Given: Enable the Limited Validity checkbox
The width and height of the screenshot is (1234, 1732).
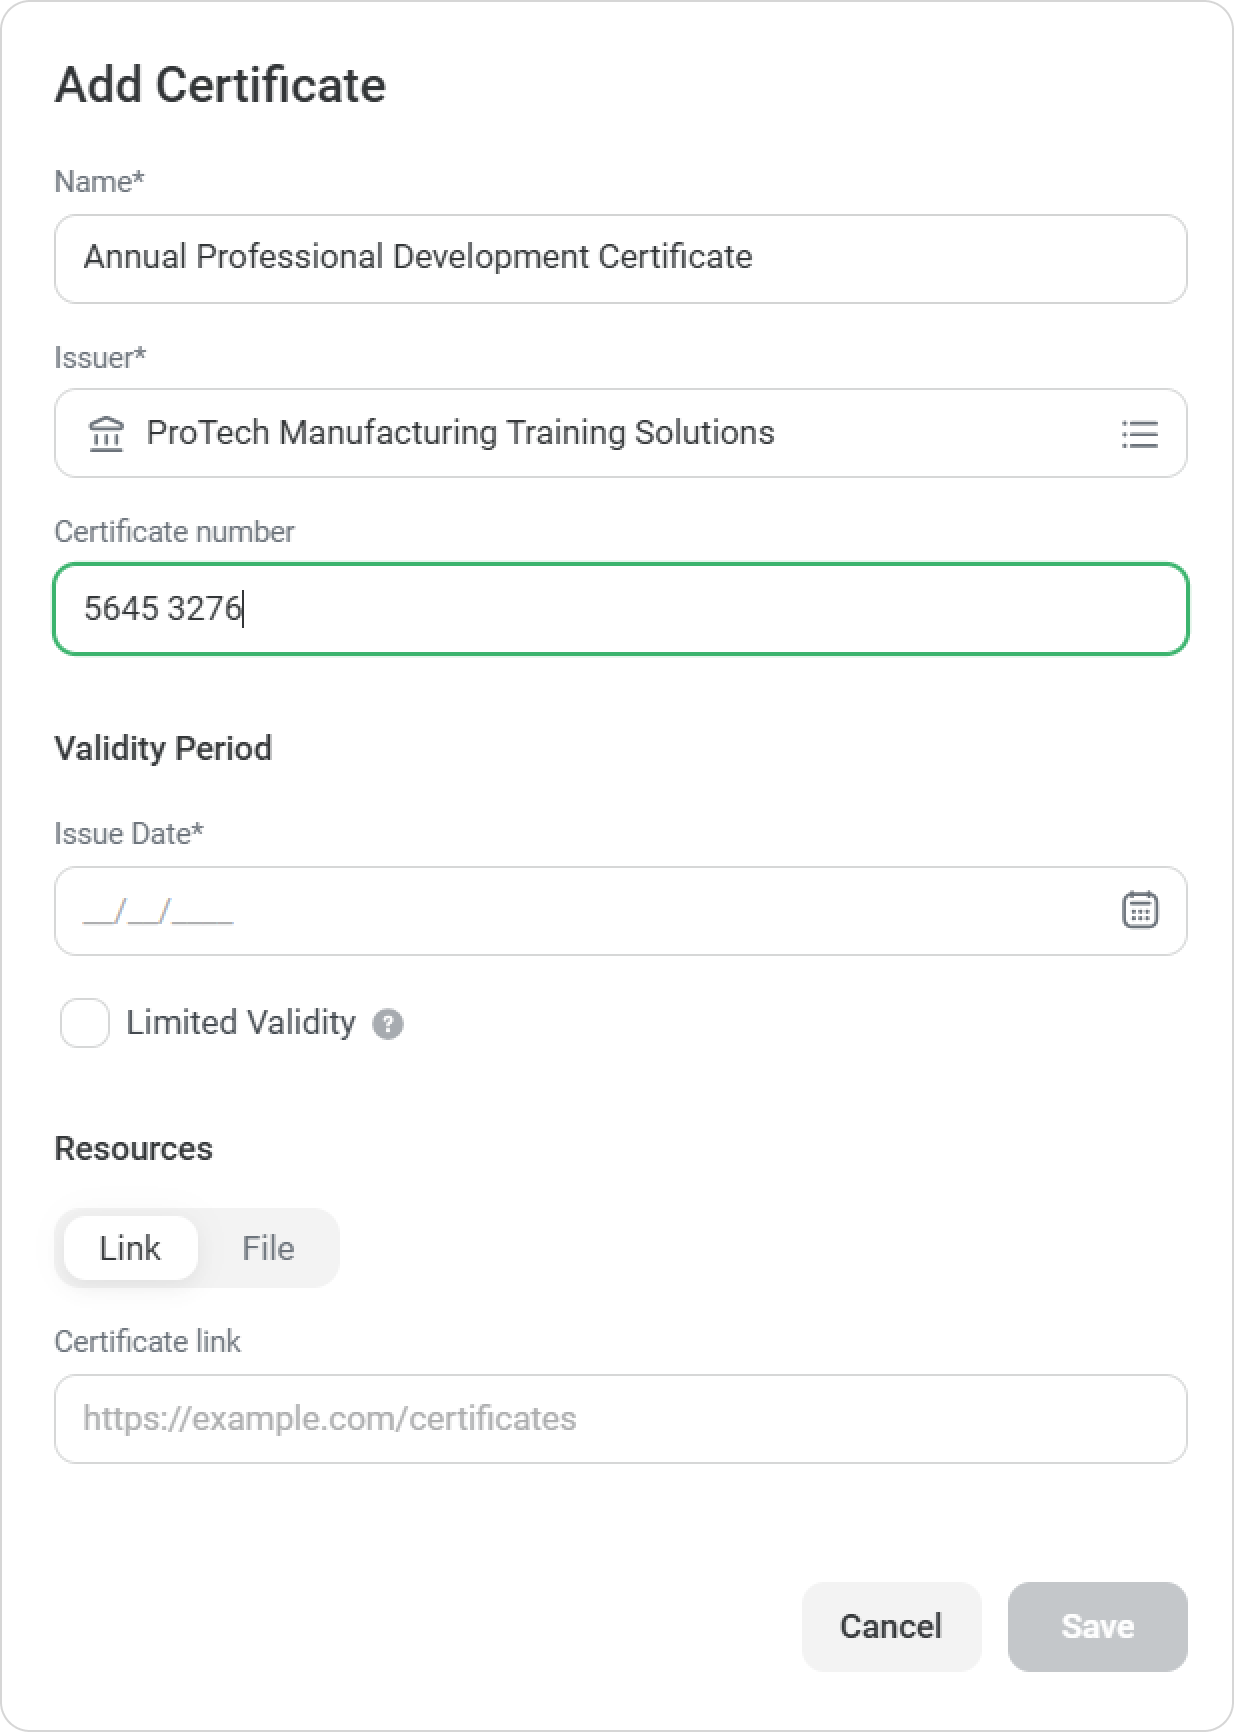Looking at the screenshot, I should tap(85, 1023).
